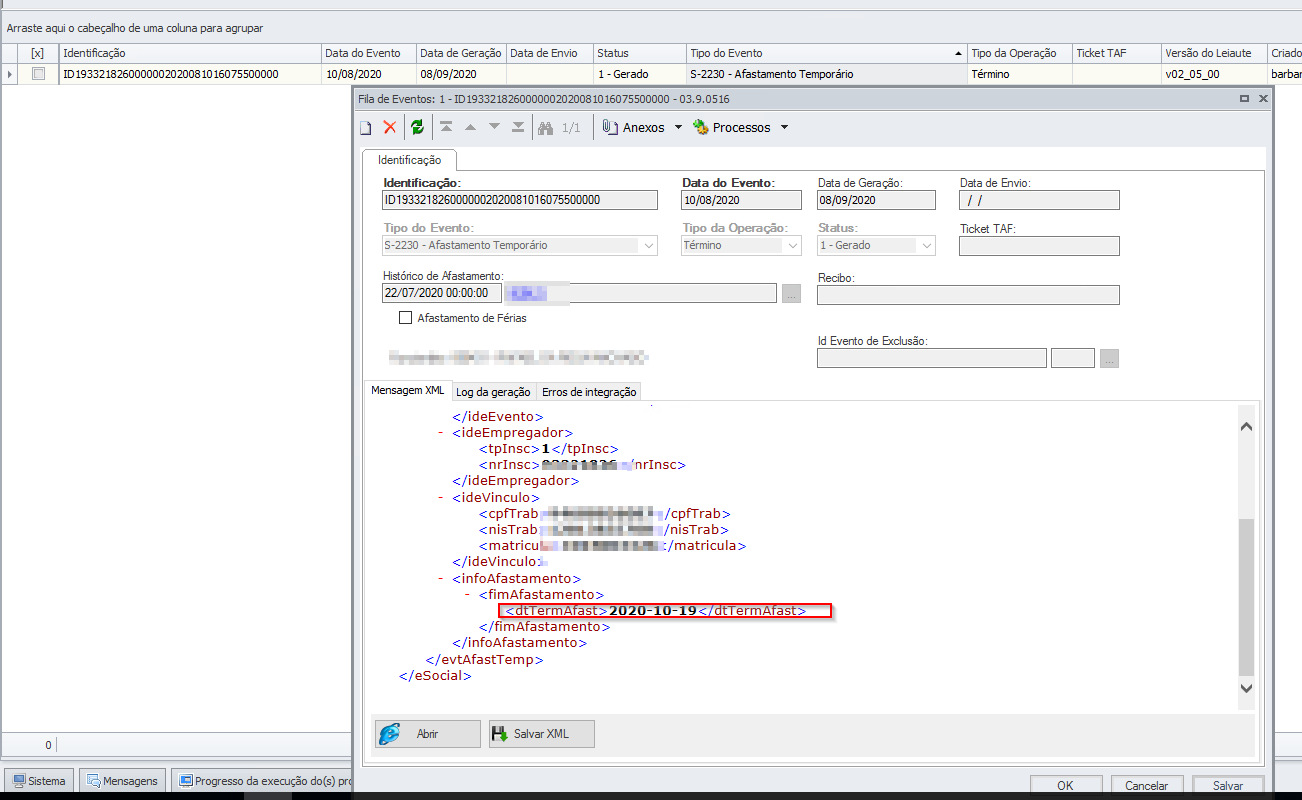
Task: Sort by the Ticket TAF column header
Action: pyautogui.click(x=1116, y=53)
